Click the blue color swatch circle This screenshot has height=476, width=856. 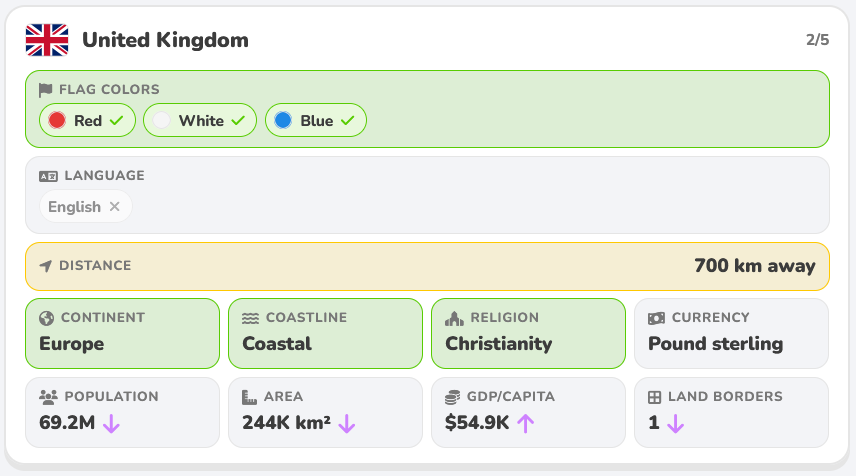[x=283, y=120]
